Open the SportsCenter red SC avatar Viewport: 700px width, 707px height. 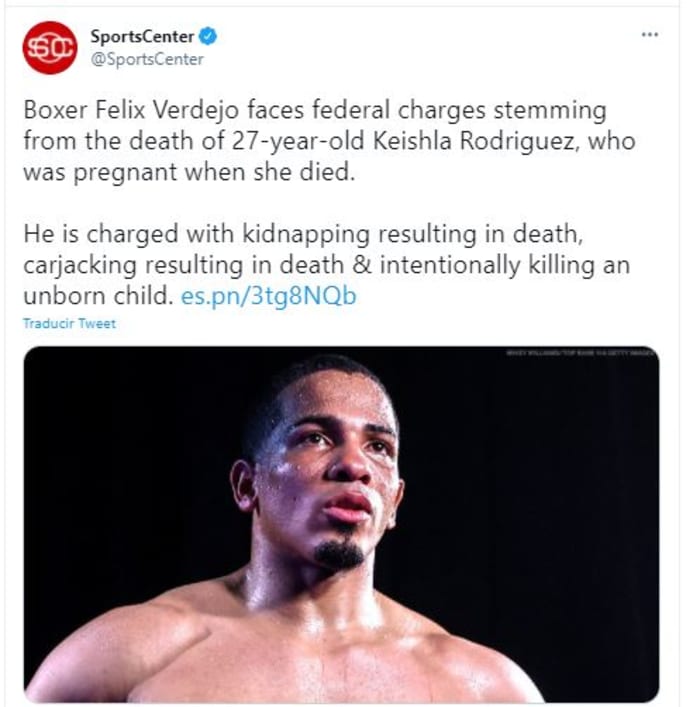point(50,48)
